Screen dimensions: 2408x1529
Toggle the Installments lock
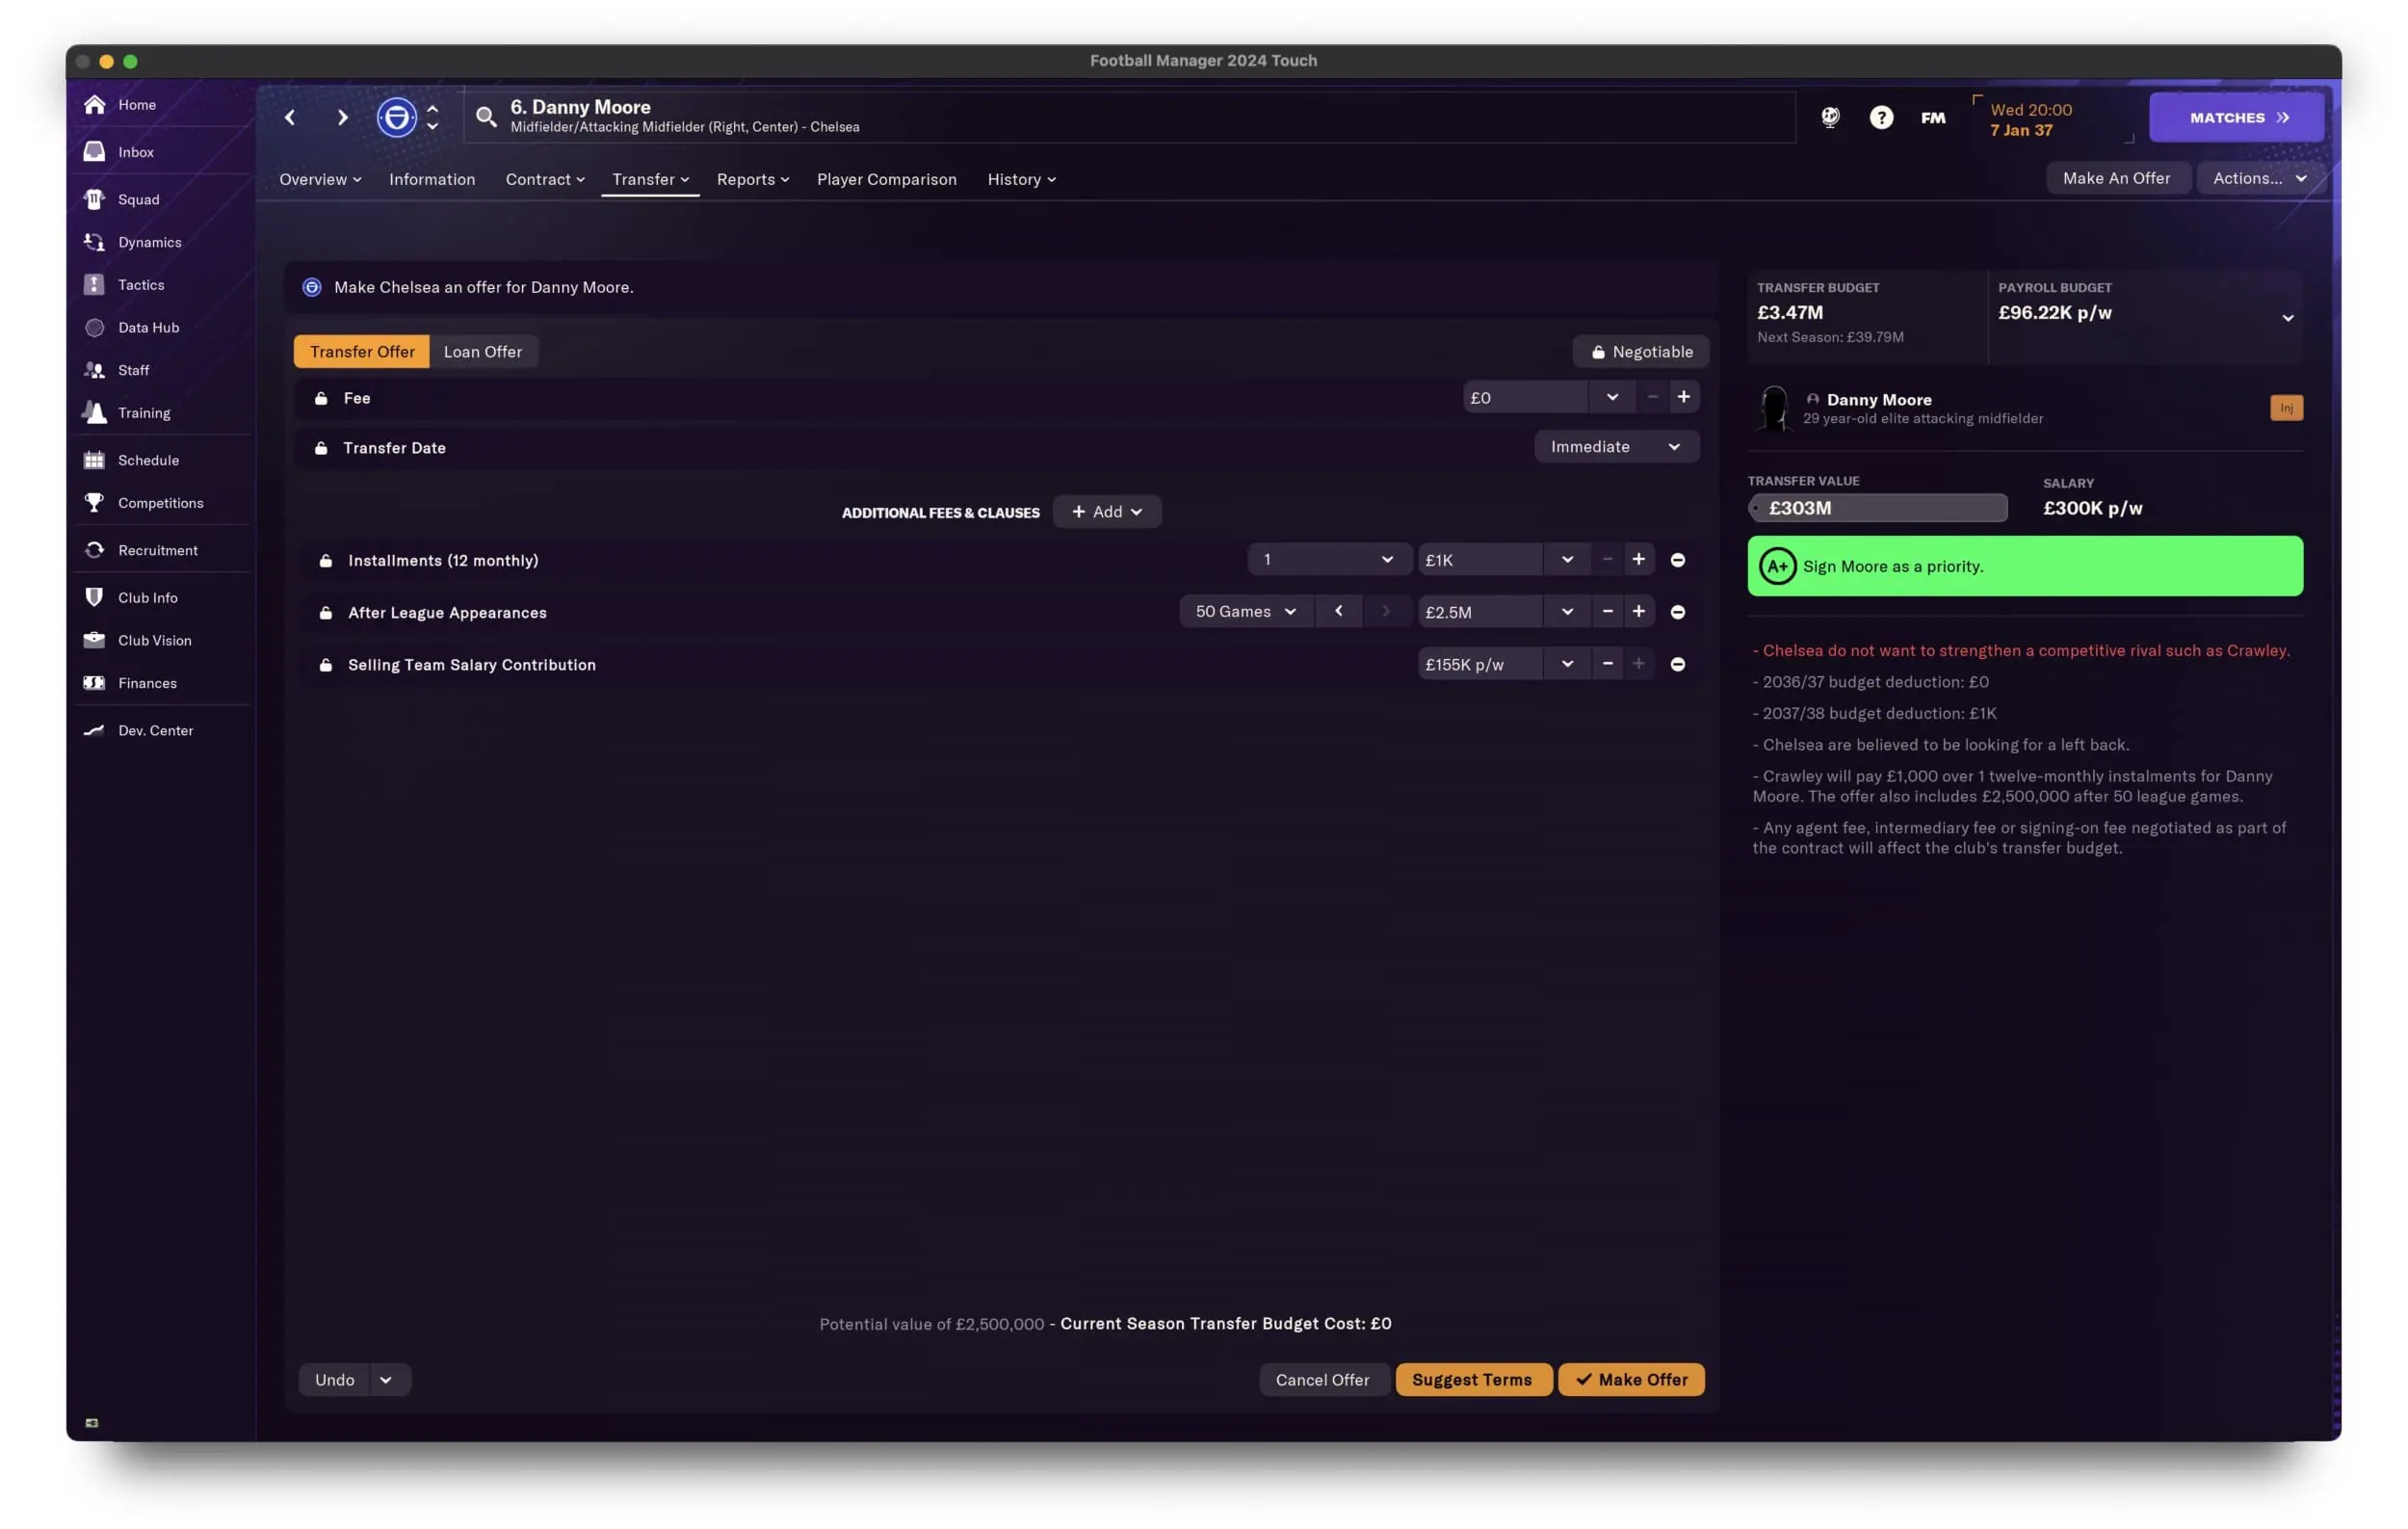coord(325,560)
